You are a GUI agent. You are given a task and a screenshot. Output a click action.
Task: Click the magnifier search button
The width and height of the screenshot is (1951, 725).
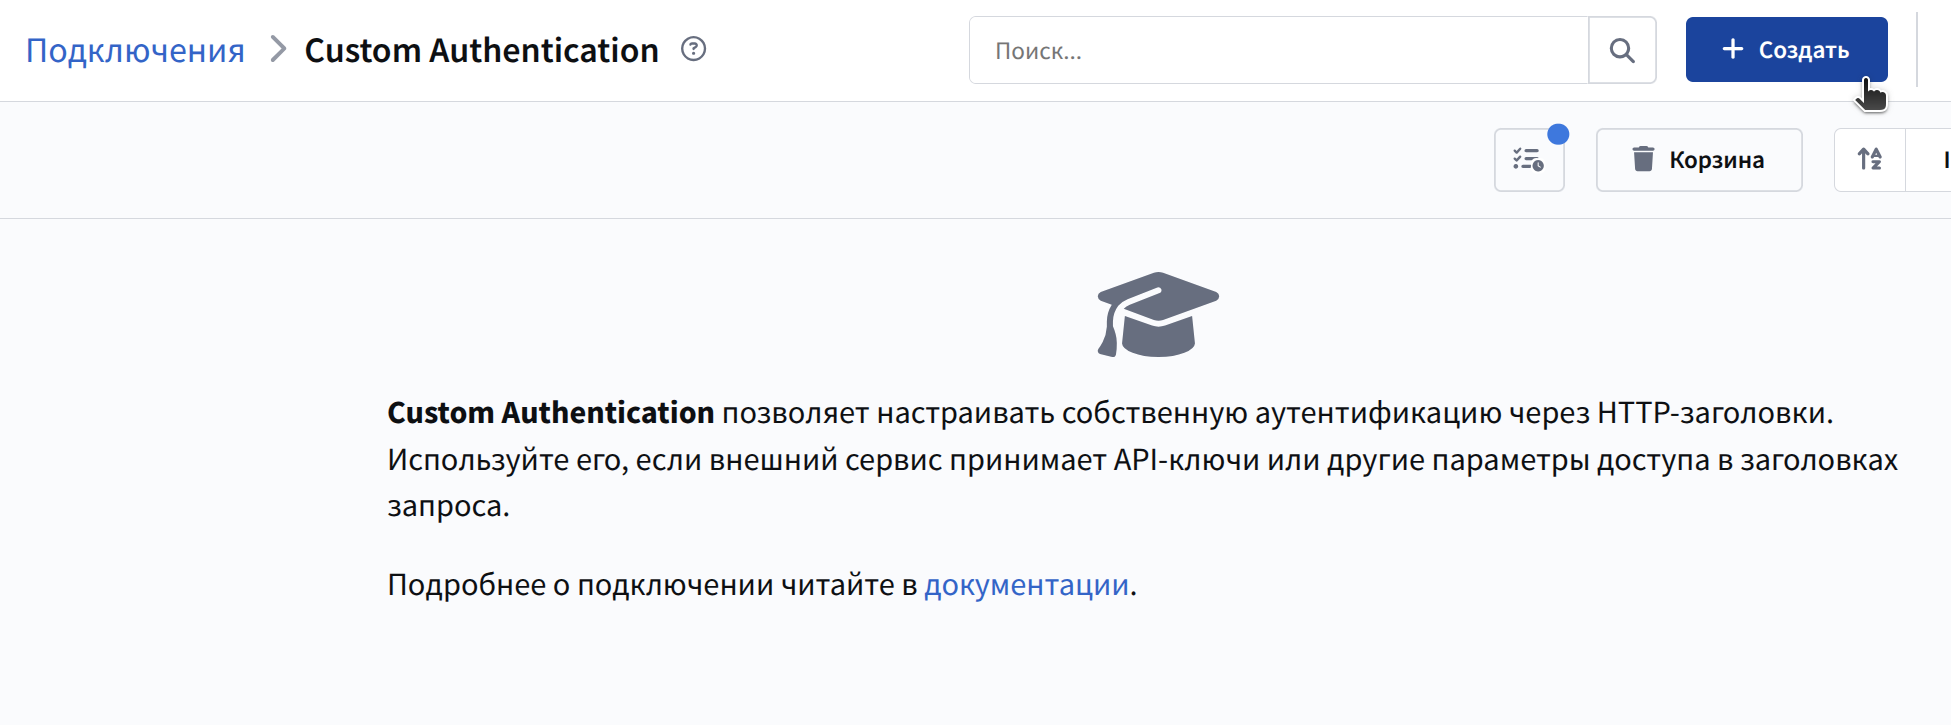(x=1622, y=50)
